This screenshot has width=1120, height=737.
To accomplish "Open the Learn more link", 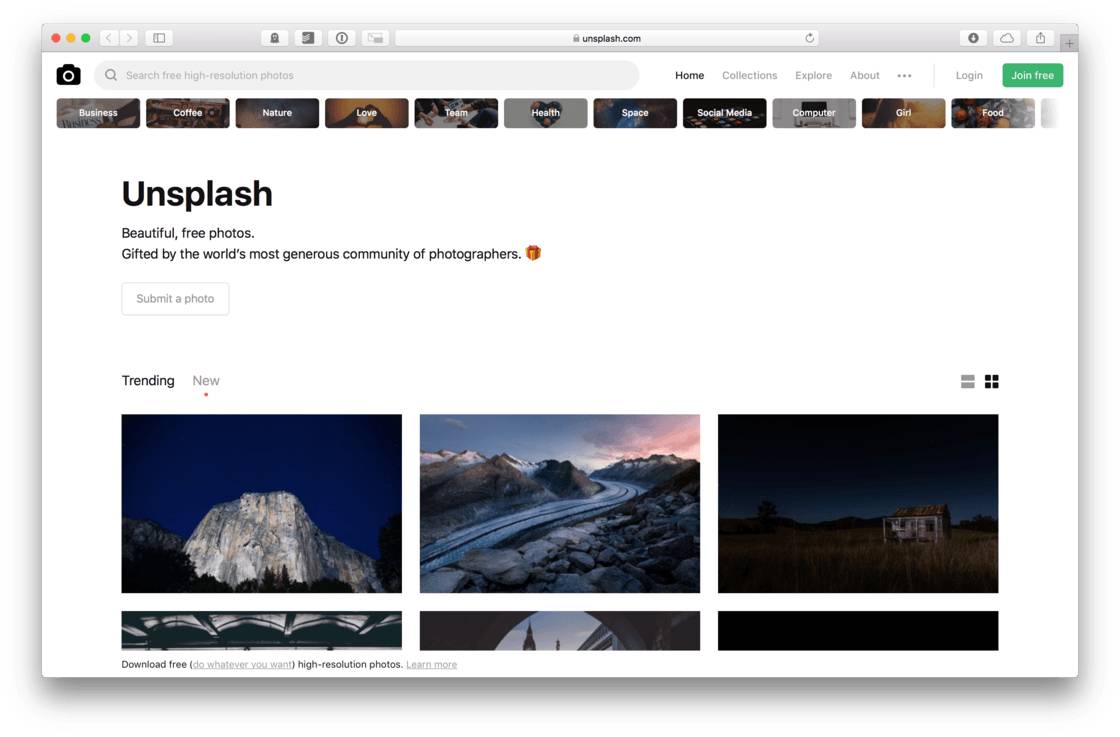I will click(431, 664).
